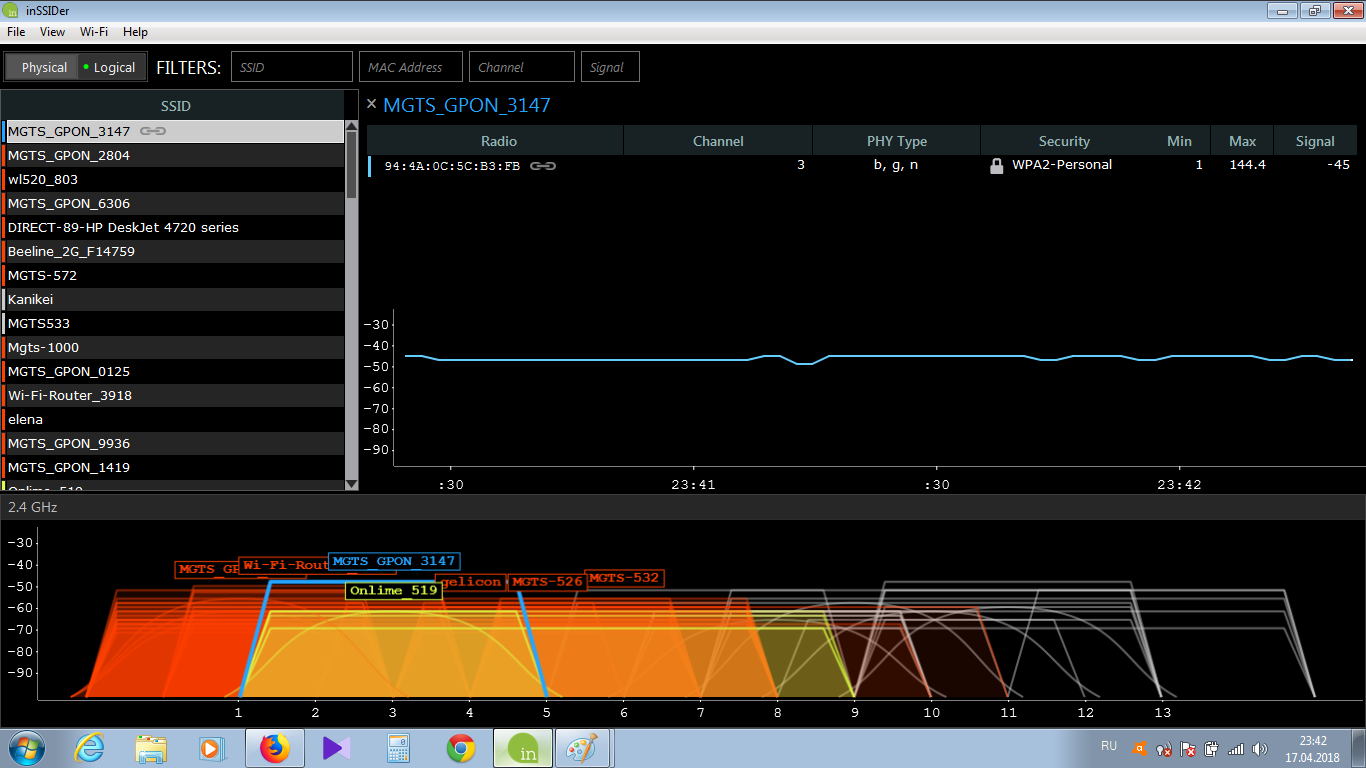Open the Signal filter box
This screenshot has width=1366, height=768.
pyautogui.click(x=610, y=68)
